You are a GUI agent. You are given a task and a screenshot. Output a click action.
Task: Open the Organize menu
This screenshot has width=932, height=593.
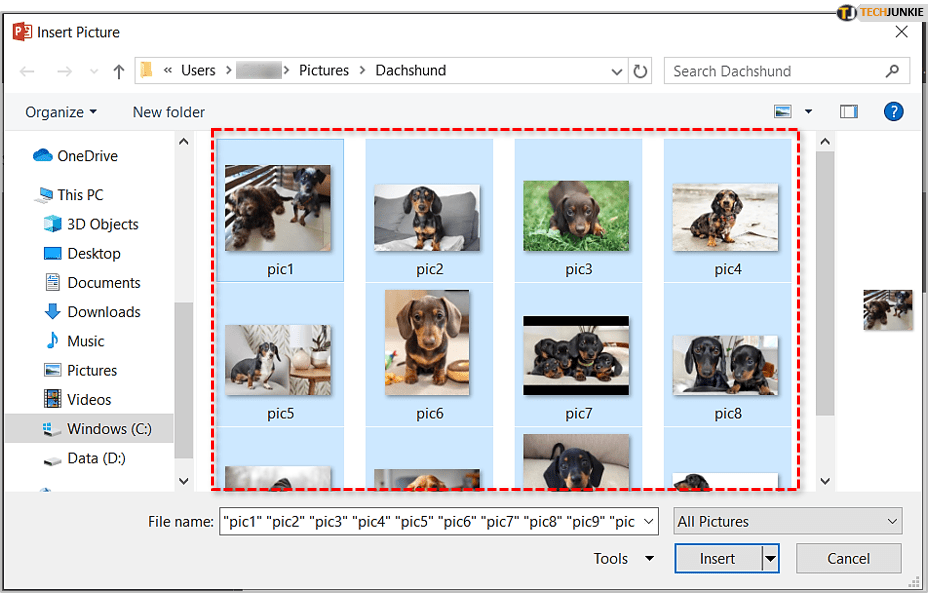click(x=61, y=112)
